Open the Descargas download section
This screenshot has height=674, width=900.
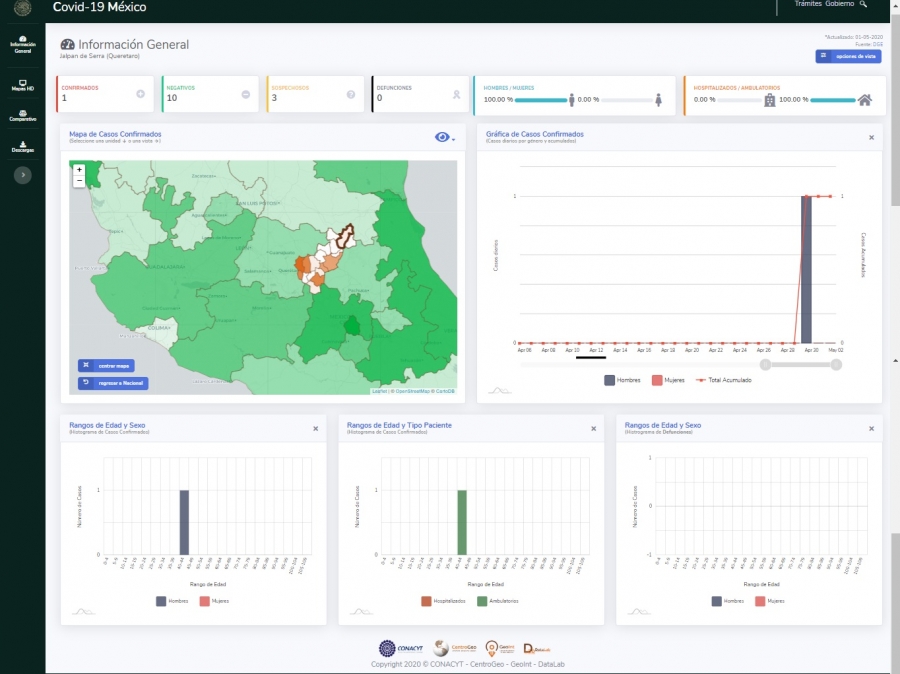[x=22, y=146]
